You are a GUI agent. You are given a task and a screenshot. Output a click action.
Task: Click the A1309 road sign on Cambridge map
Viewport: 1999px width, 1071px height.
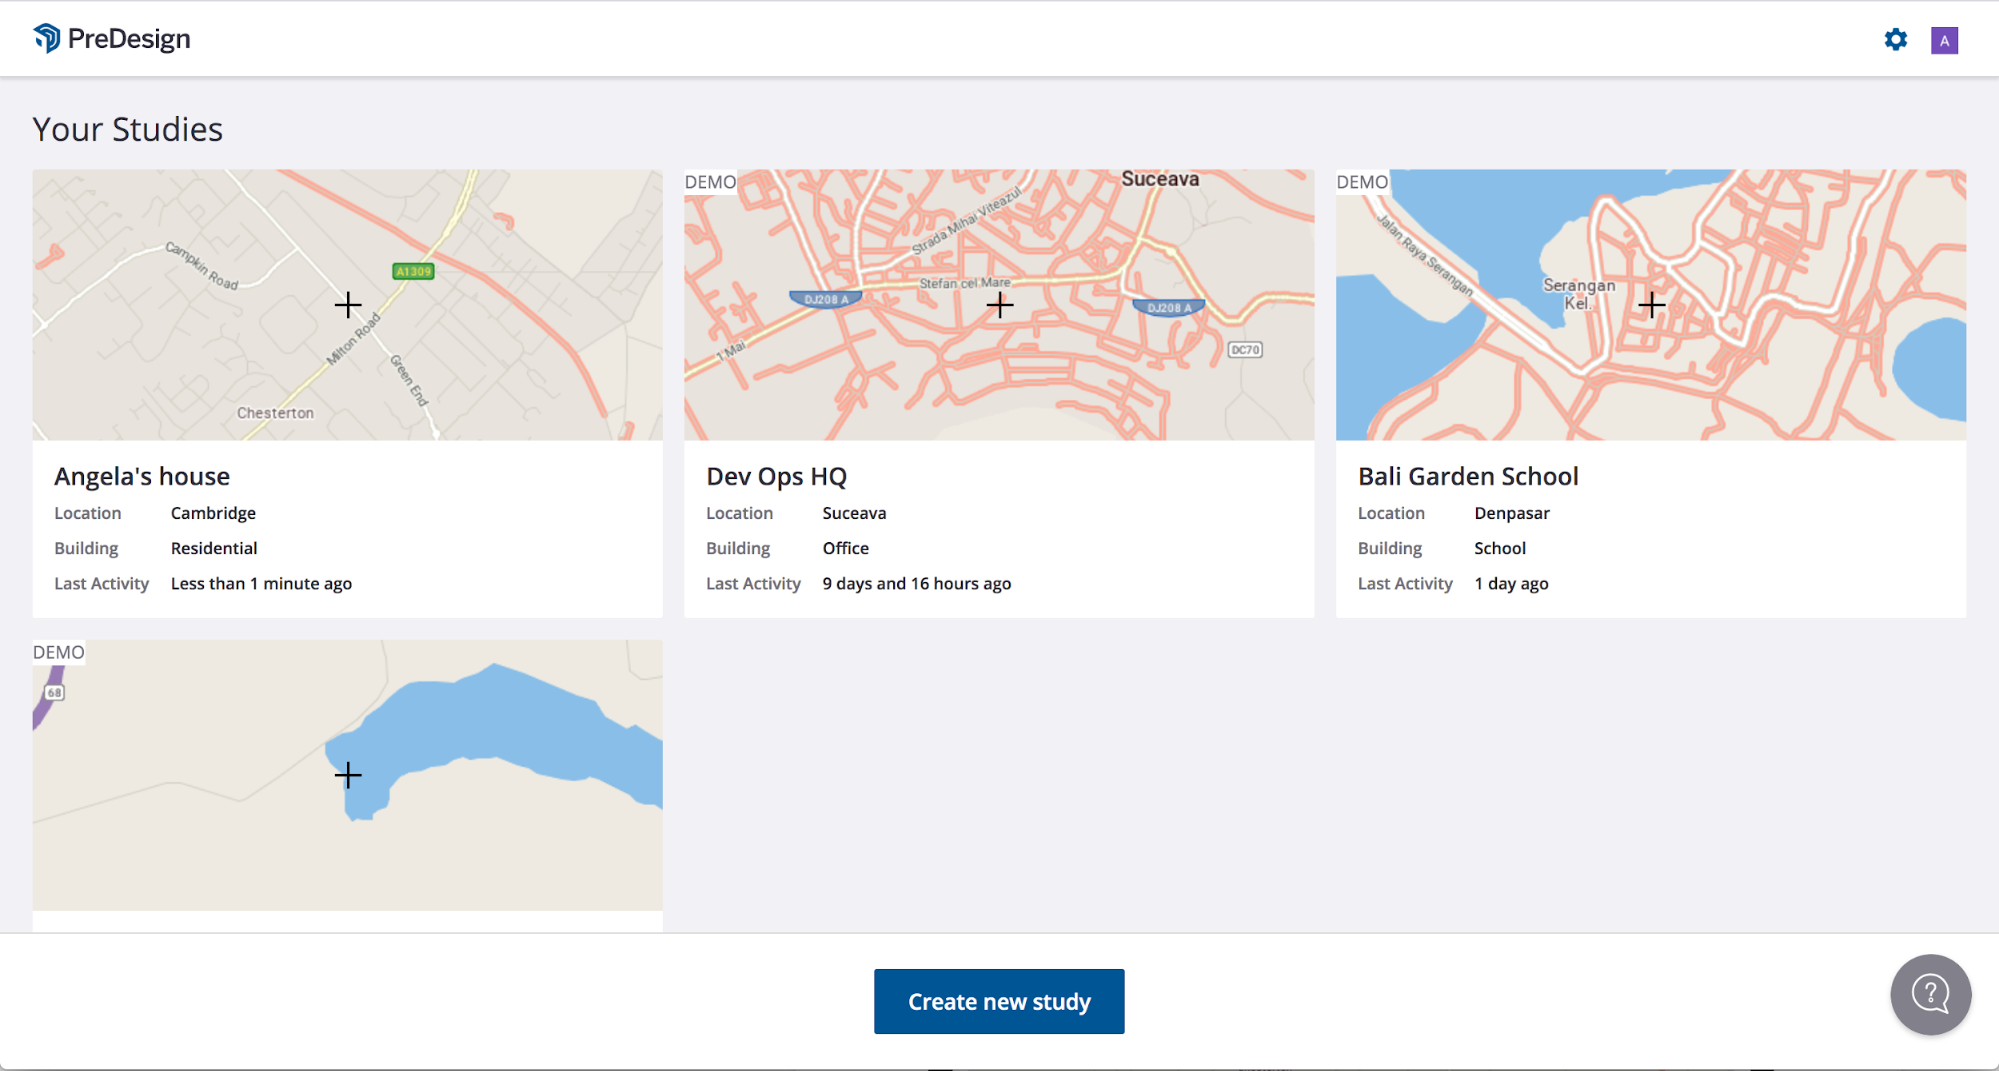coord(413,271)
